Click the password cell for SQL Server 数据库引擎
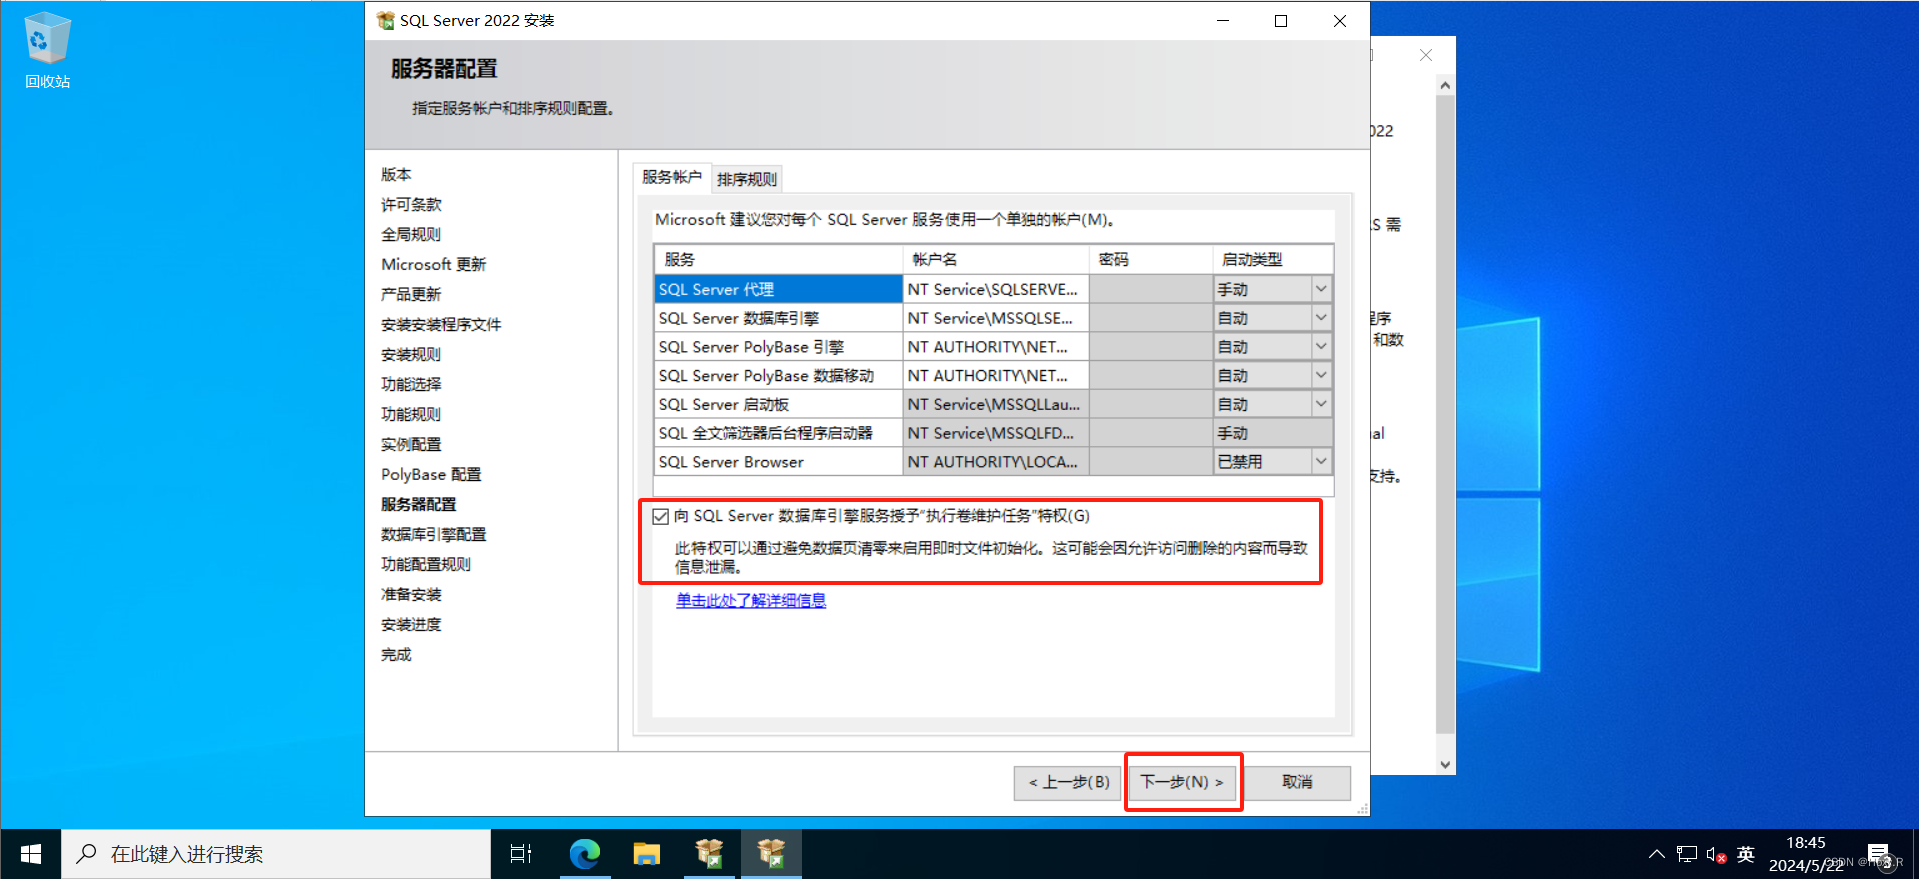Viewport: 1919px width, 879px height. click(x=1151, y=318)
